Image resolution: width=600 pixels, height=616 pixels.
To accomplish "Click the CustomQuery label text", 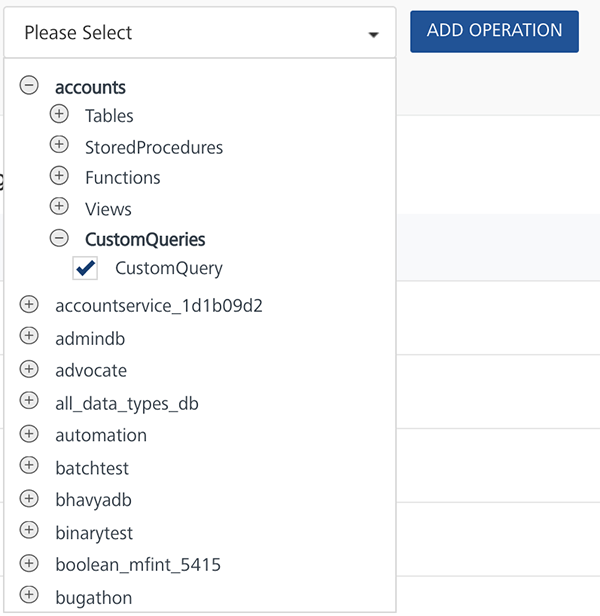I will click(168, 268).
